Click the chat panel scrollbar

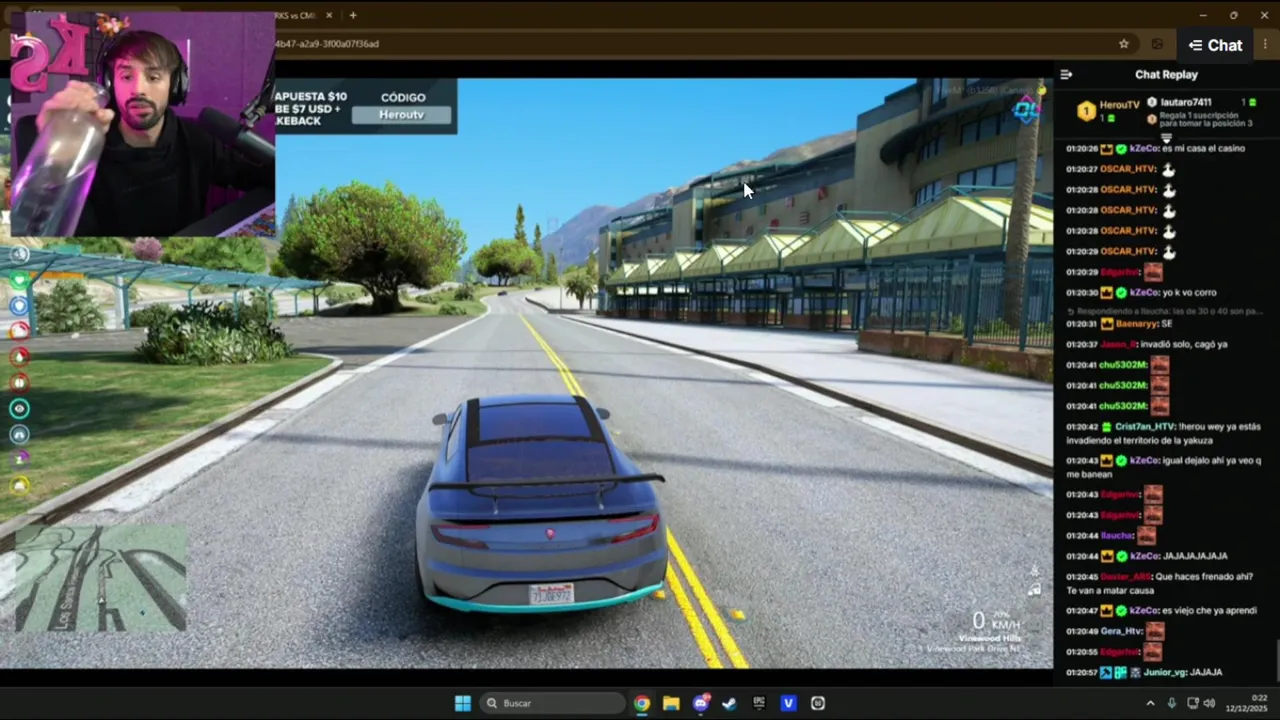point(1276,660)
